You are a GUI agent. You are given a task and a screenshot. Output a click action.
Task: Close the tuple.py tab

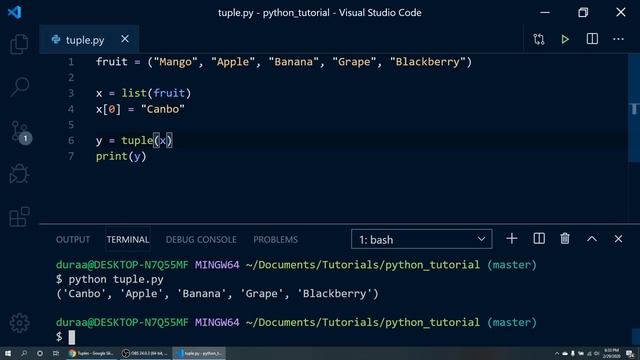click(x=125, y=39)
